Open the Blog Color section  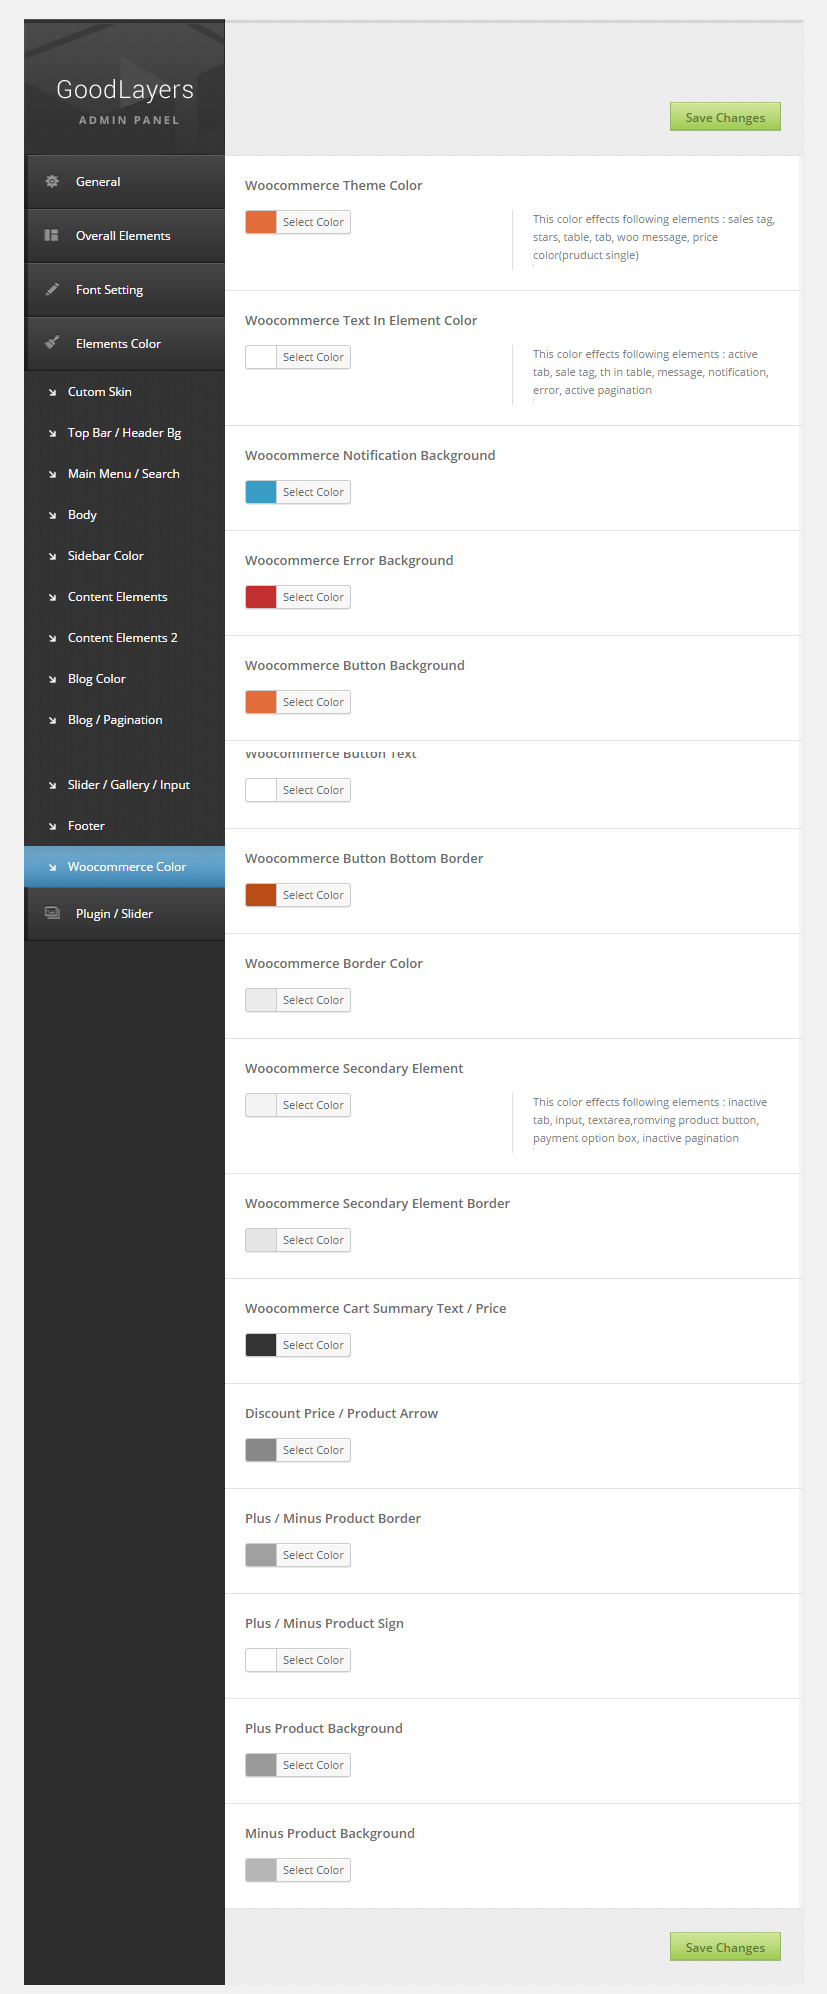point(124,679)
